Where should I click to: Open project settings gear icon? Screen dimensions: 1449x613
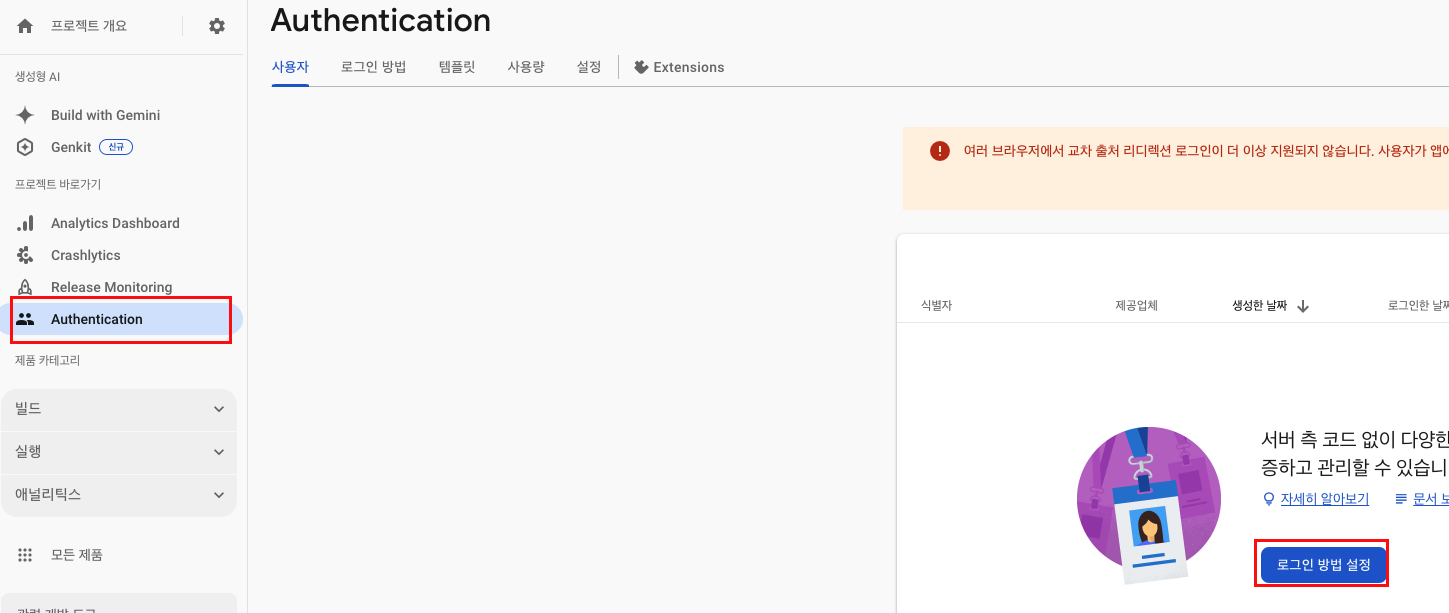coord(217,26)
